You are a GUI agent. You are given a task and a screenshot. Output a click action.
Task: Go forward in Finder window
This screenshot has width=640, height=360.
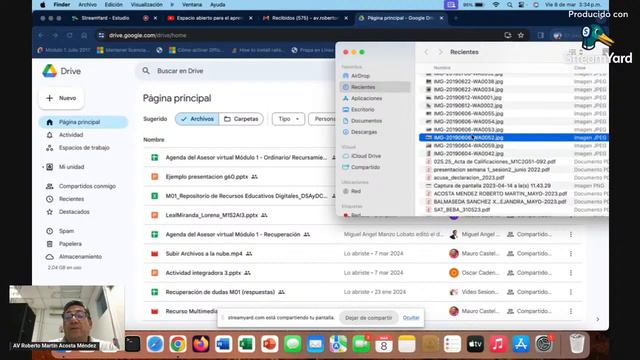(x=440, y=52)
